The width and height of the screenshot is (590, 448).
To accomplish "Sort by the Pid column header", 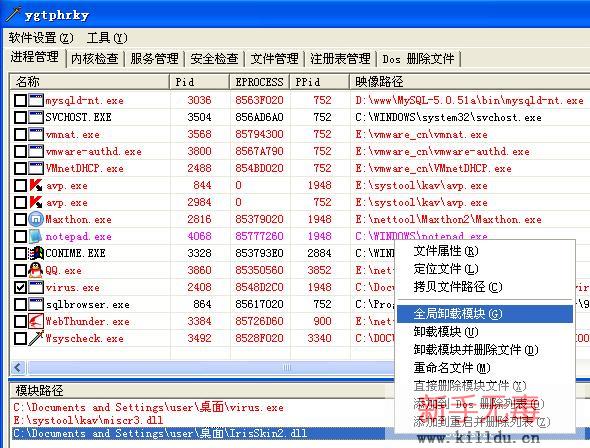I will 200,82.
